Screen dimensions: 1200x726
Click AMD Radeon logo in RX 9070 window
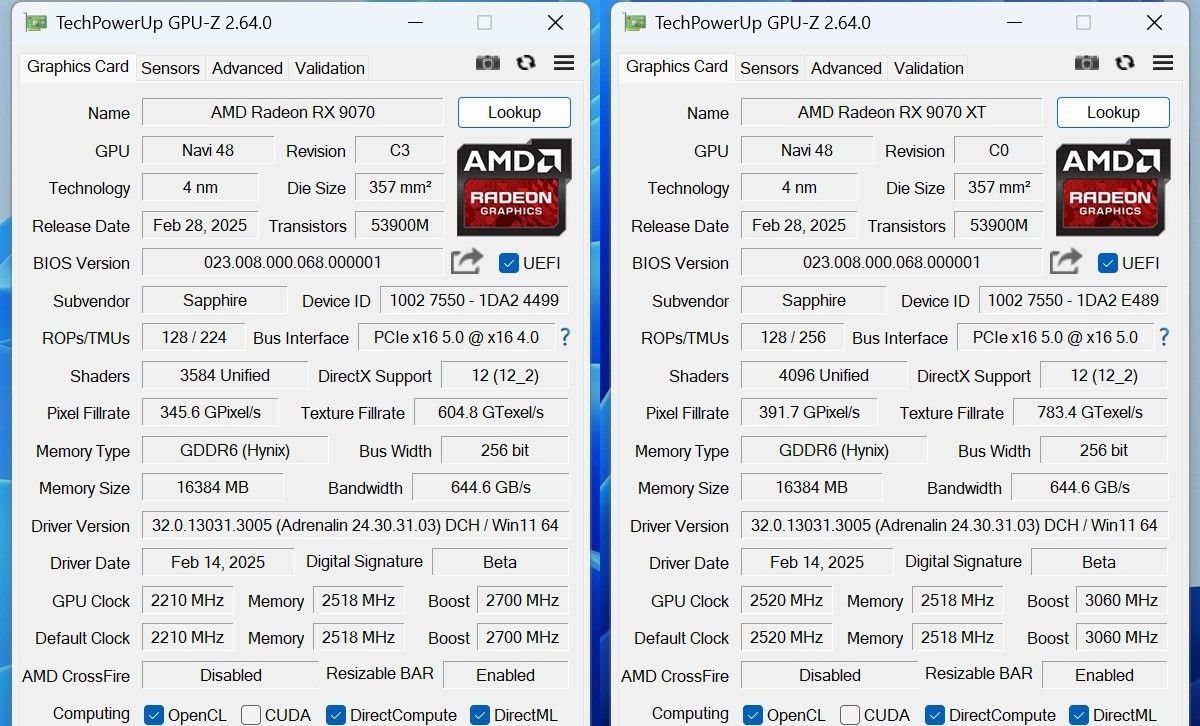pyautogui.click(x=514, y=187)
